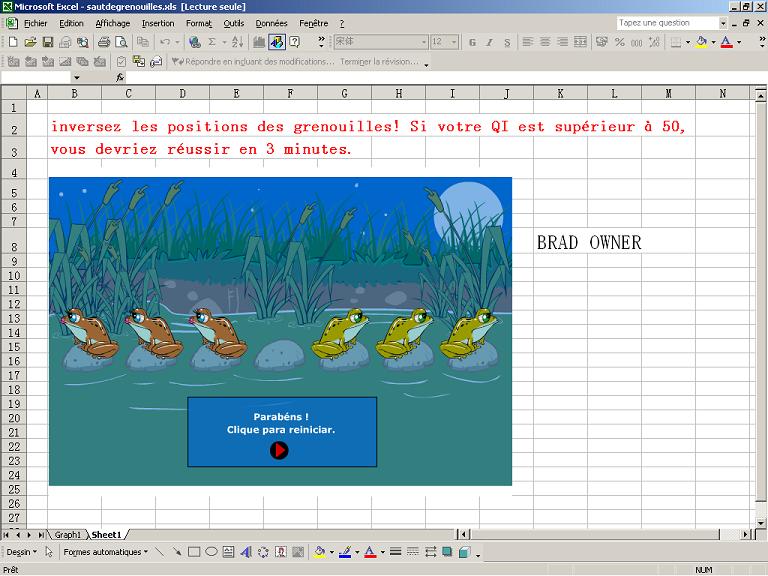Pick the Line drawing tool

(x=160, y=552)
